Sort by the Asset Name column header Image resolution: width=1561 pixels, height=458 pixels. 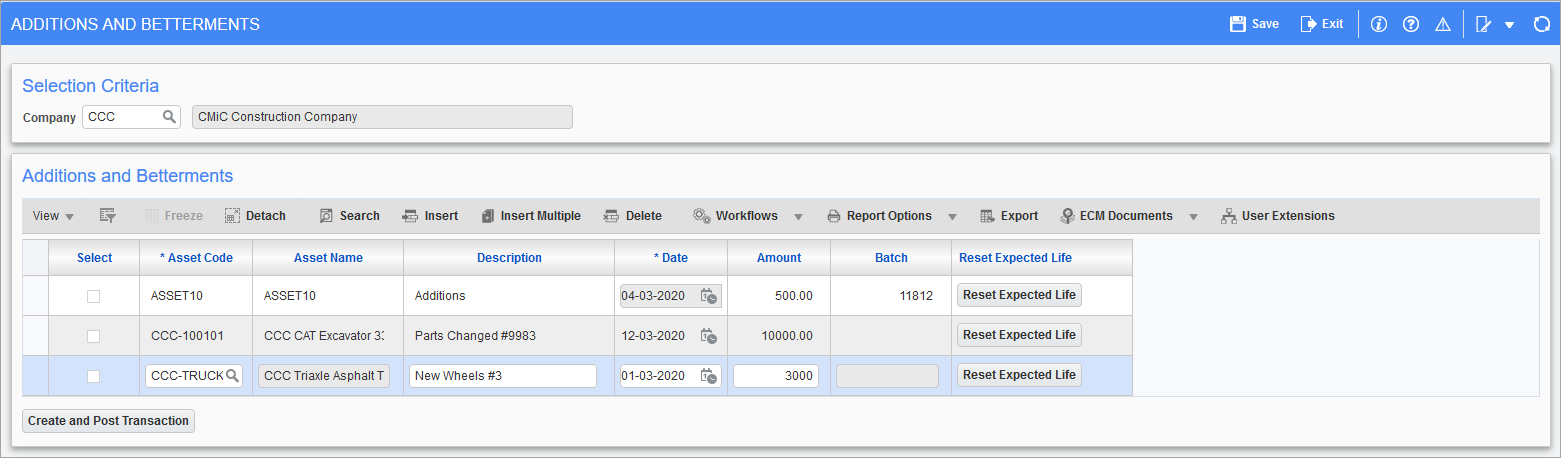coord(328,258)
